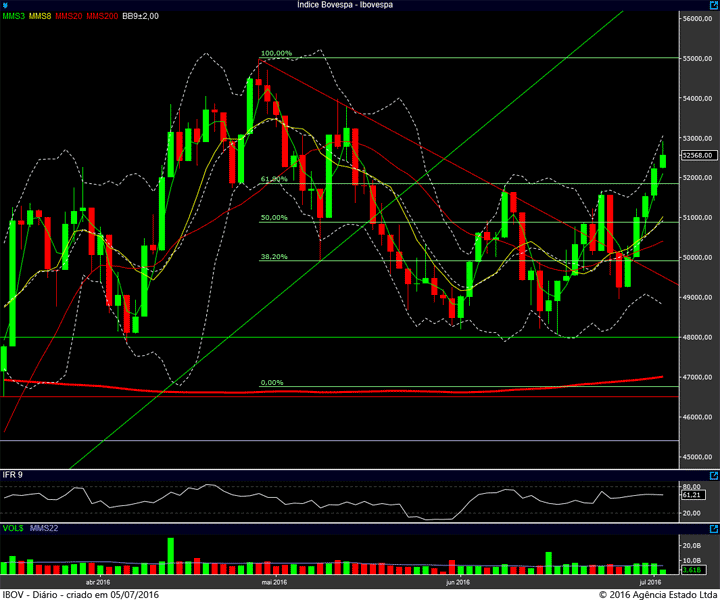Click the 51000,00 price axis label
Screen dimensions: 720x600
[x=698, y=218]
